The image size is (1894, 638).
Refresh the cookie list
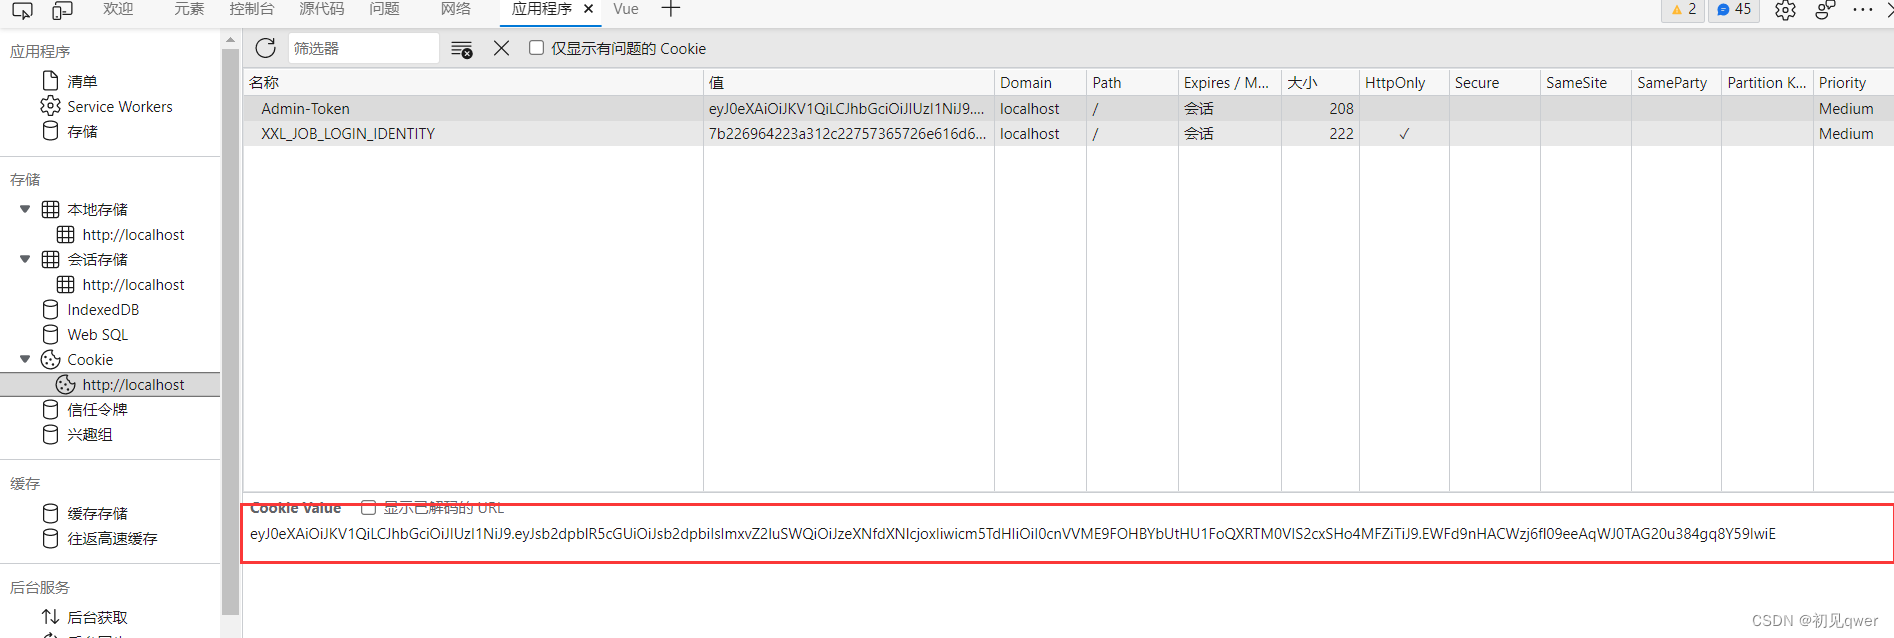pyautogui.click(x=265, y=48)
